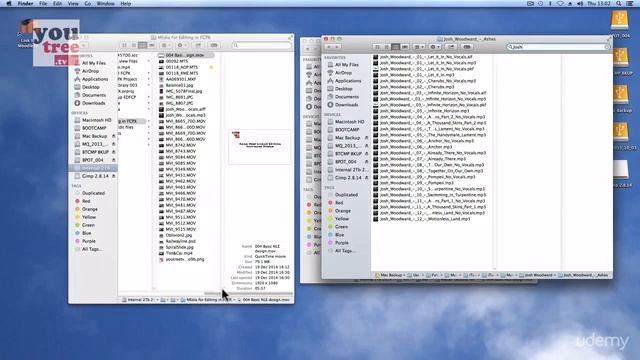
Task: Select file MVI_8742.MOV
Action: coord(180,145)
